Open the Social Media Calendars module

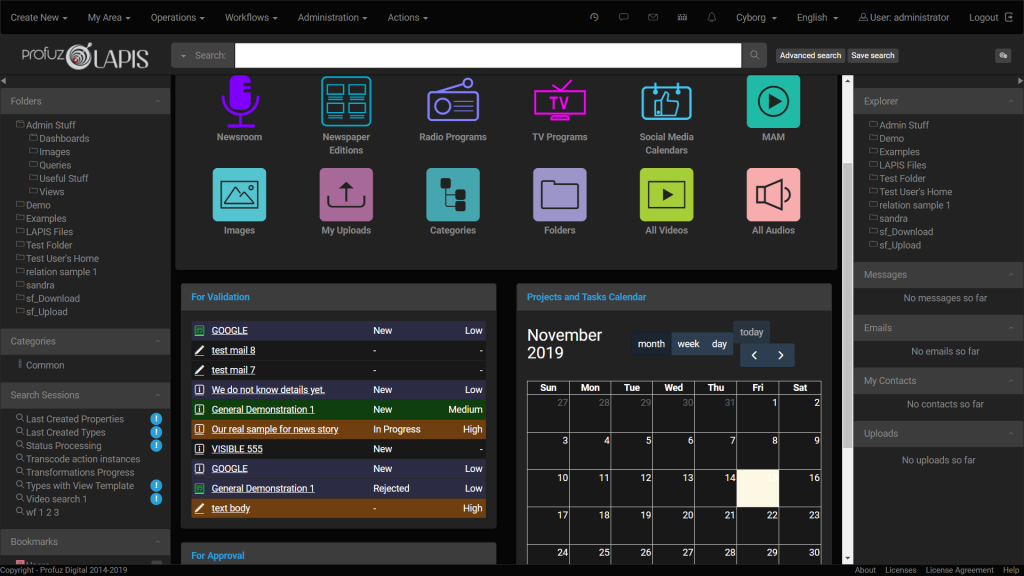(x=666, y=101)
